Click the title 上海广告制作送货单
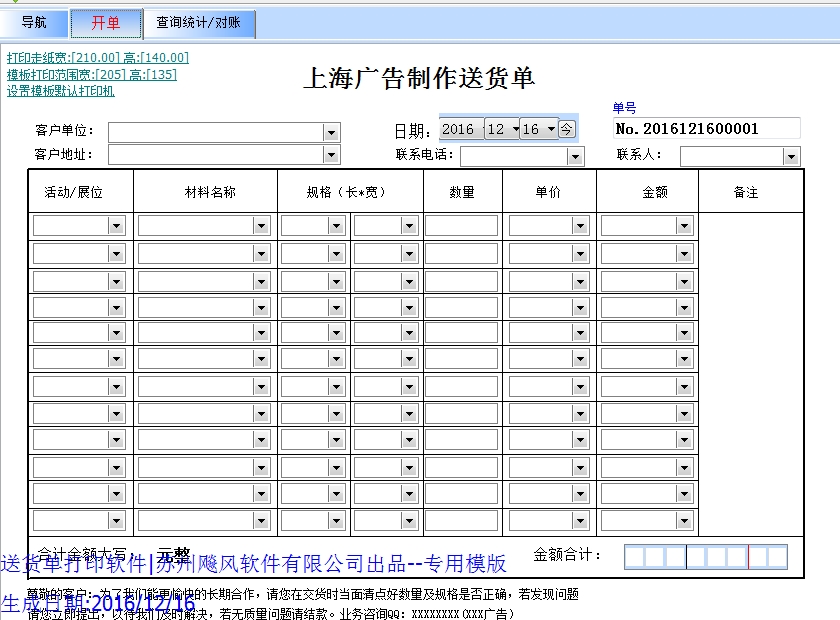Image resolution: width=840 pixels, height=620 pixels. 419,78
